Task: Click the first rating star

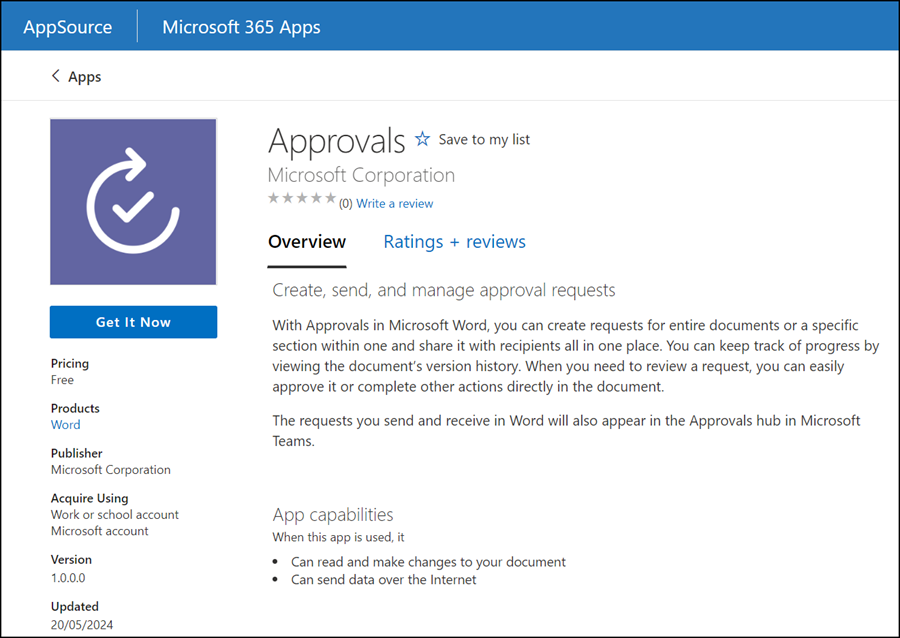Action: click(273, 198)
